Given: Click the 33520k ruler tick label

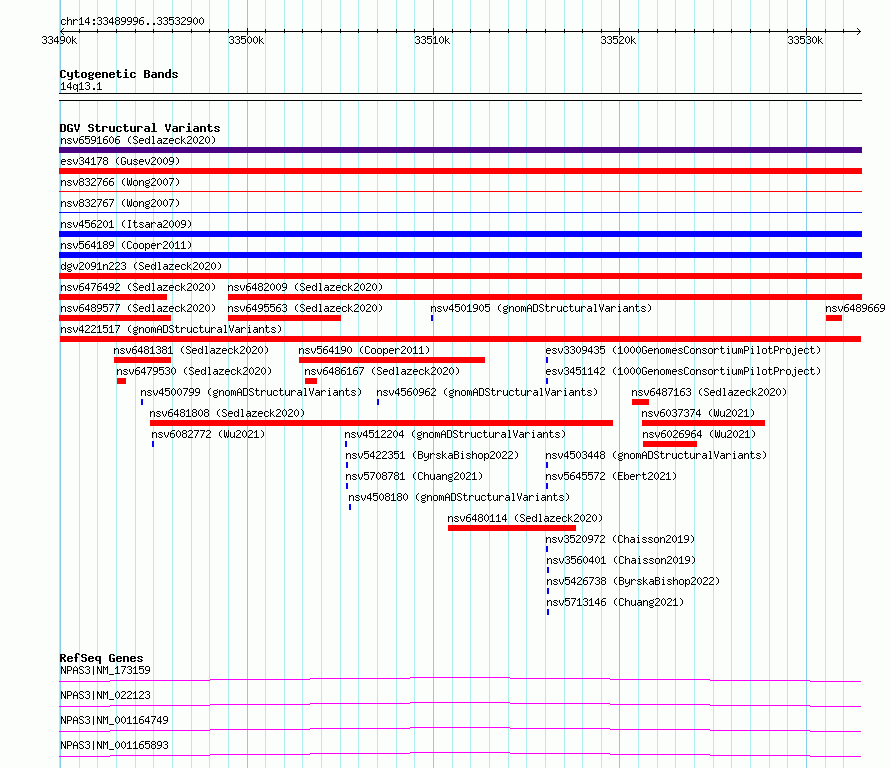Looking at the screenshot, I should 619,40.
